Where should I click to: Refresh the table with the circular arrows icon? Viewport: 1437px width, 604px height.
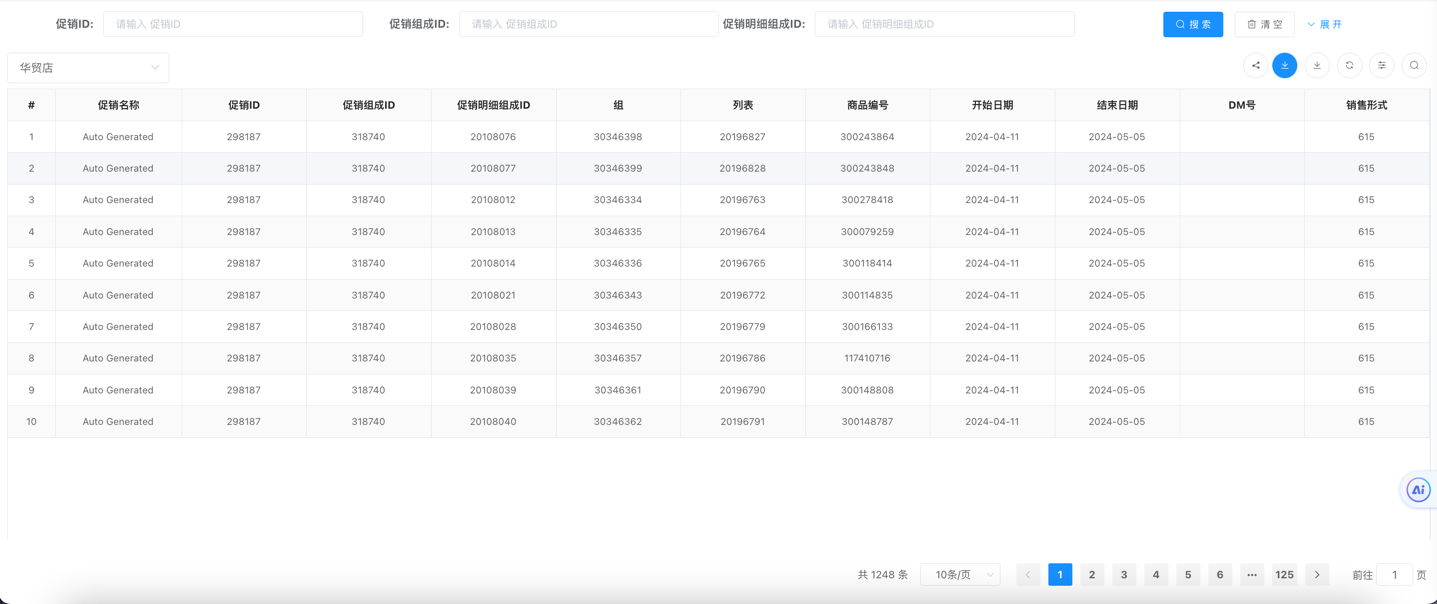(1349, 65)
